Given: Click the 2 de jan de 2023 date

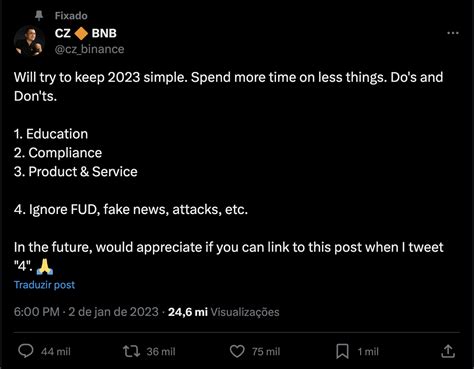Looking at the screenshot, I should [x=113, y=312].
